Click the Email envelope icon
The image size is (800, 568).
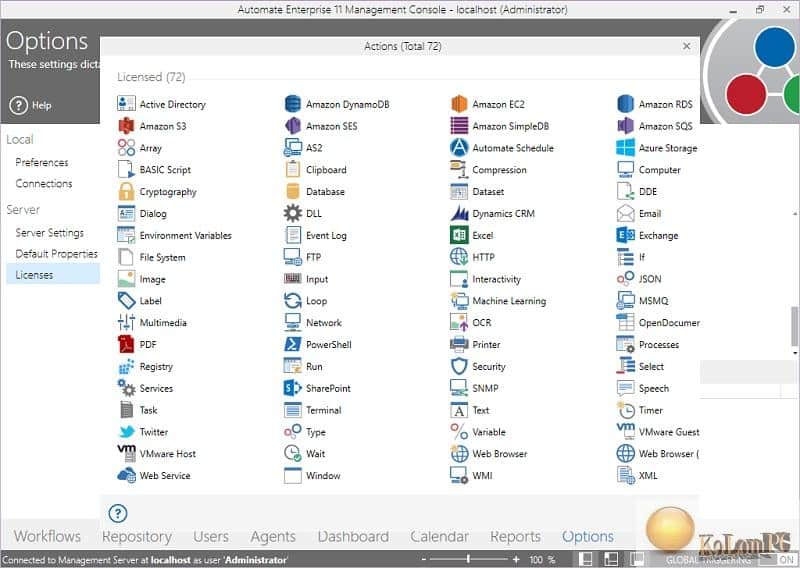(x=626, y=213)
